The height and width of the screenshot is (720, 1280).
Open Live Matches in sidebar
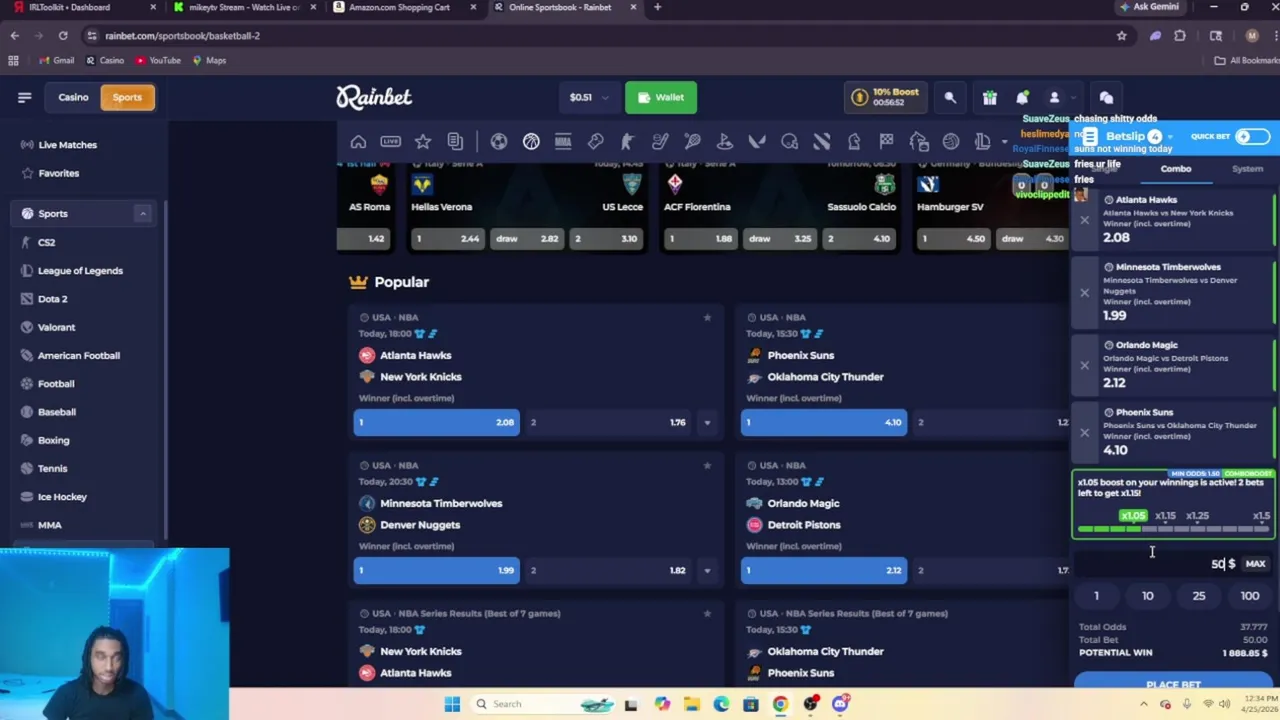click(x=67, y=145)
